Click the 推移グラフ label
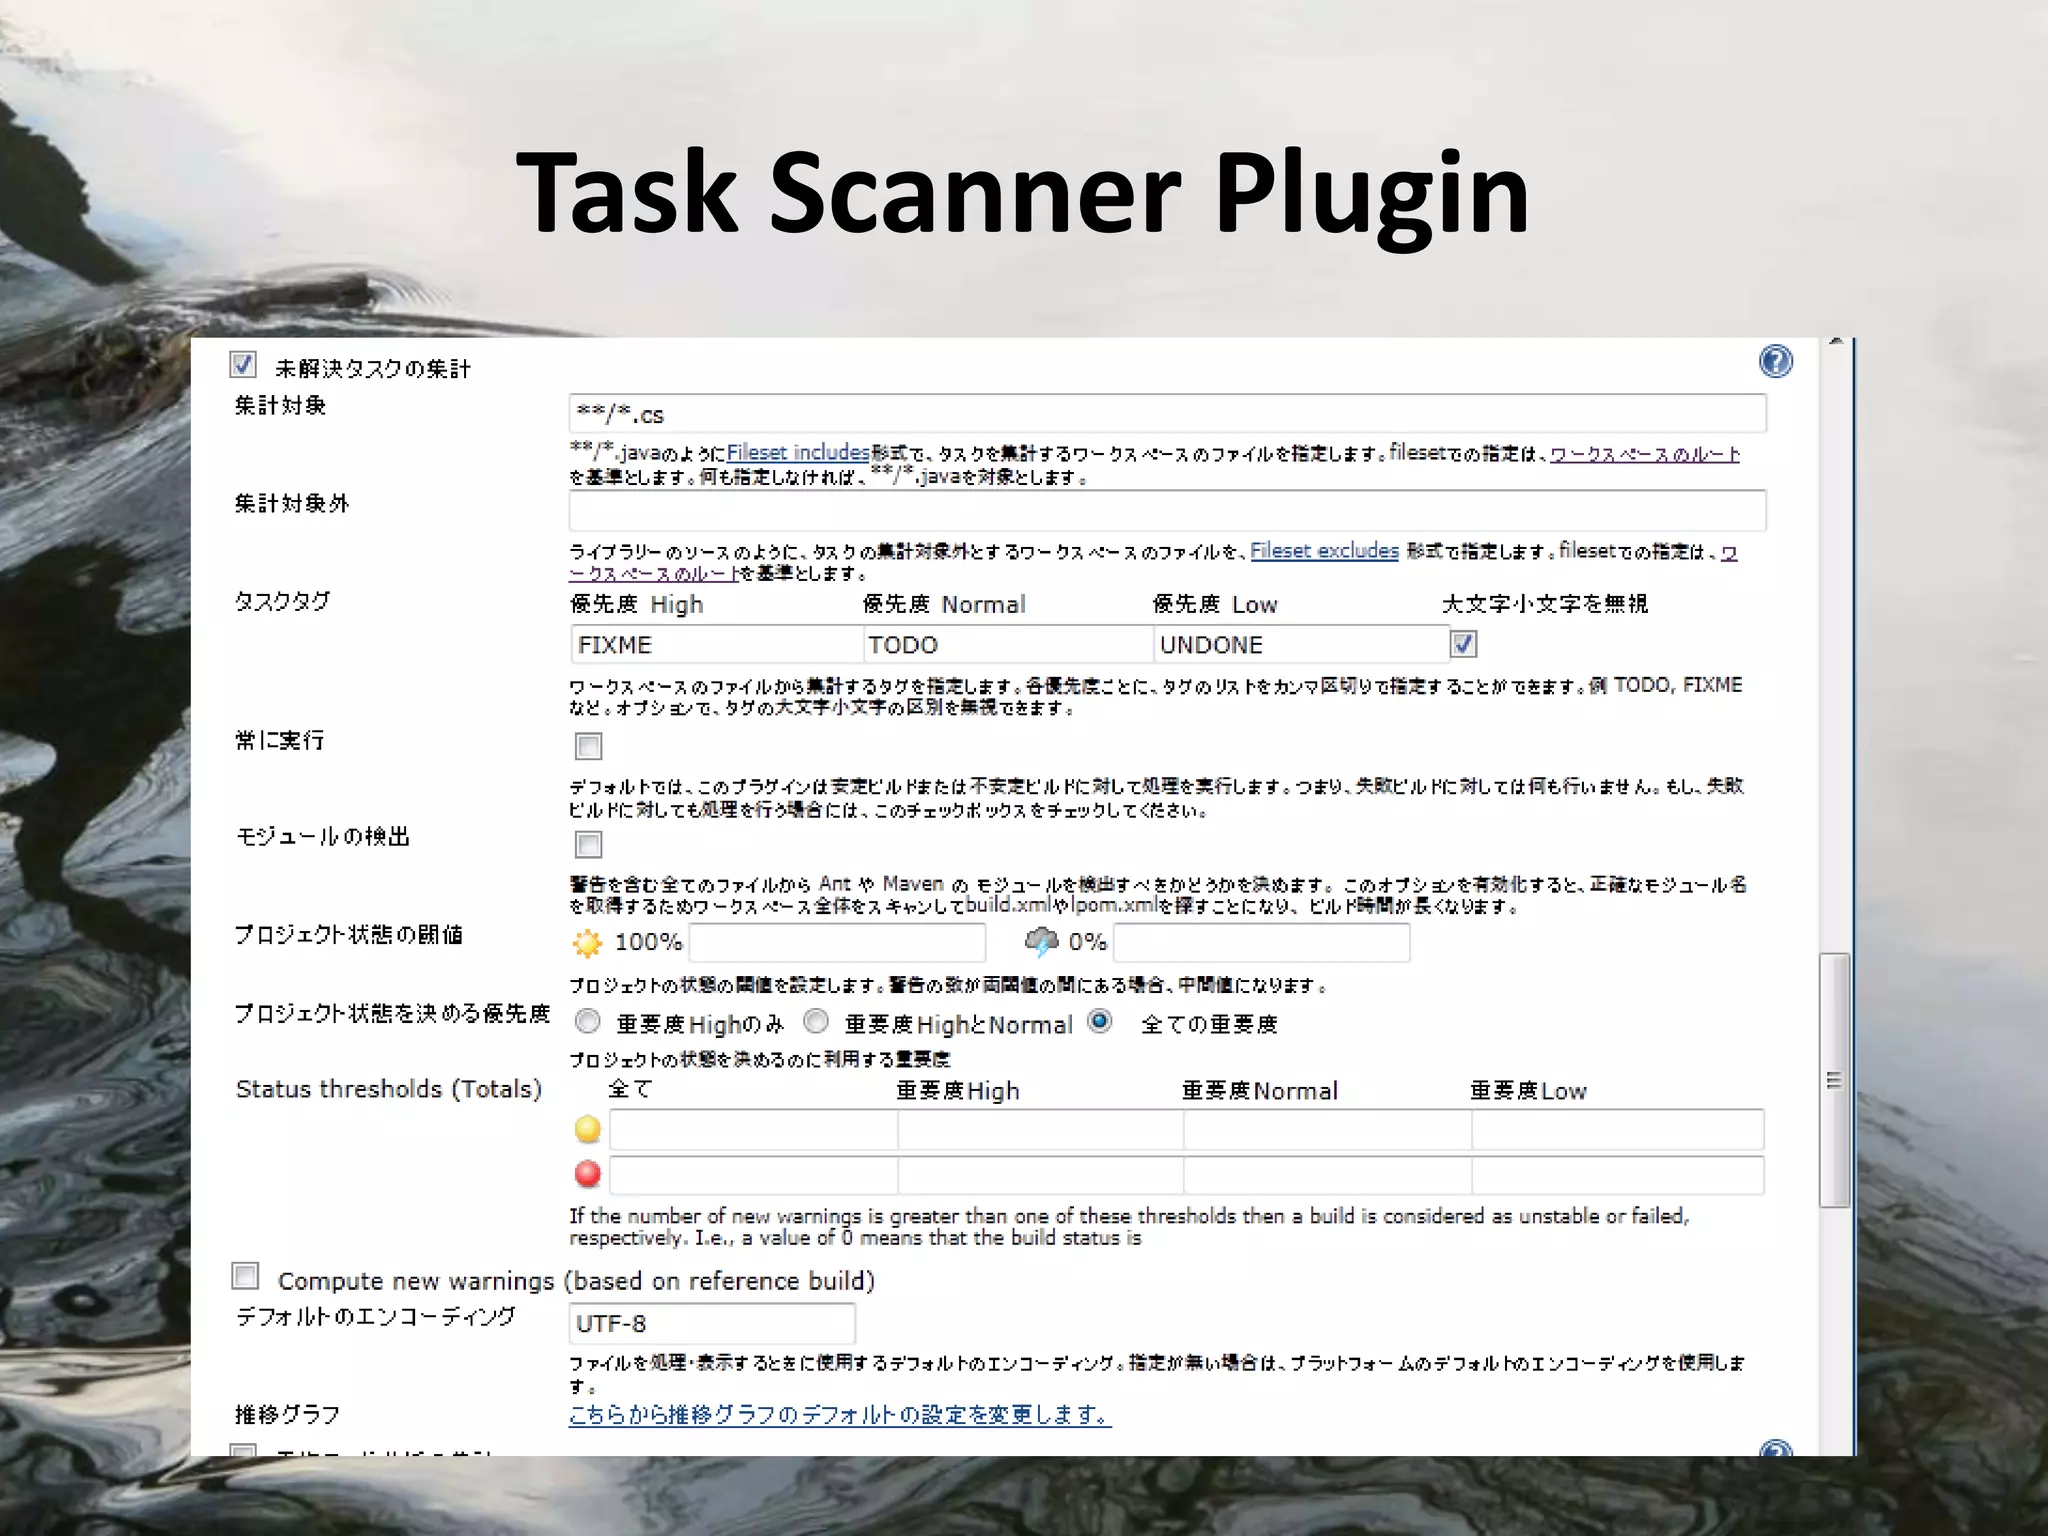Viewport: 2048px width, 1536px height. tap(288, 1415)
